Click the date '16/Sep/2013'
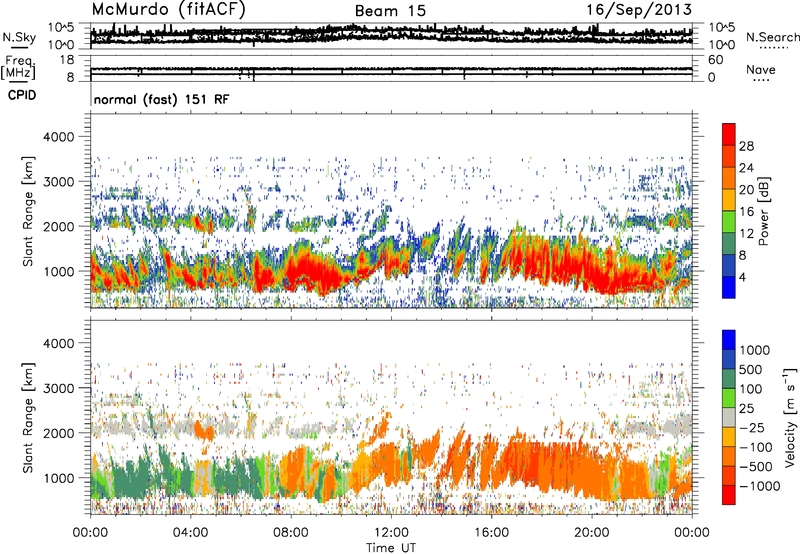 coord(639,10)
